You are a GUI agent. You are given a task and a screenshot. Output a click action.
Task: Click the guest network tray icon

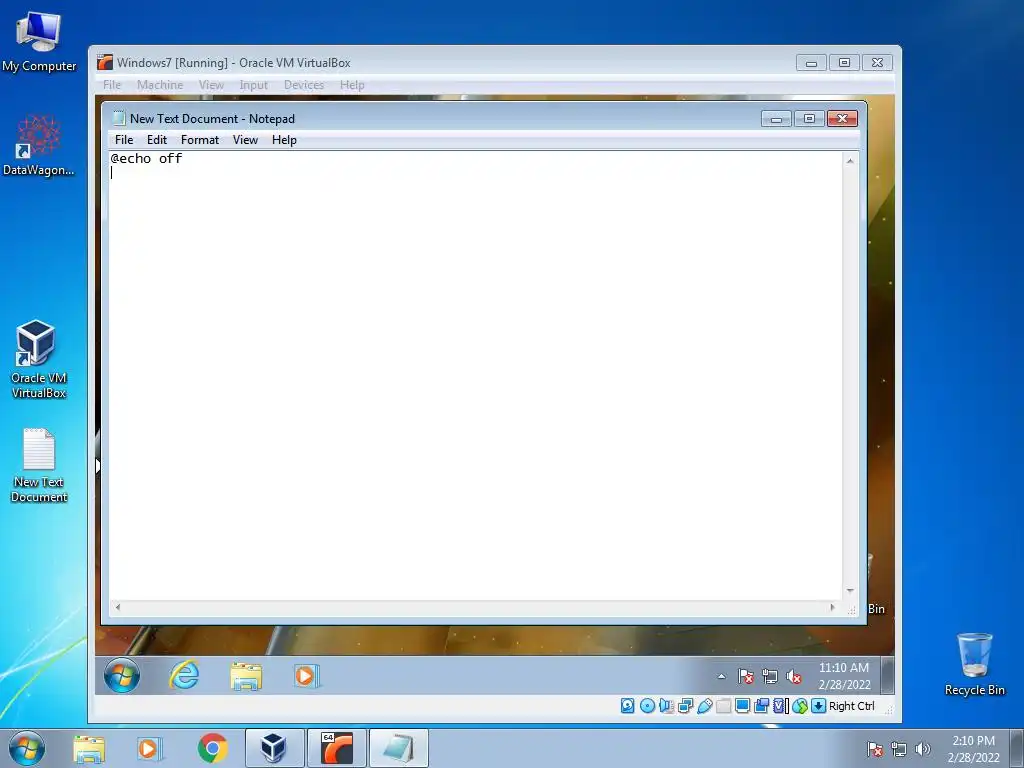770,677
